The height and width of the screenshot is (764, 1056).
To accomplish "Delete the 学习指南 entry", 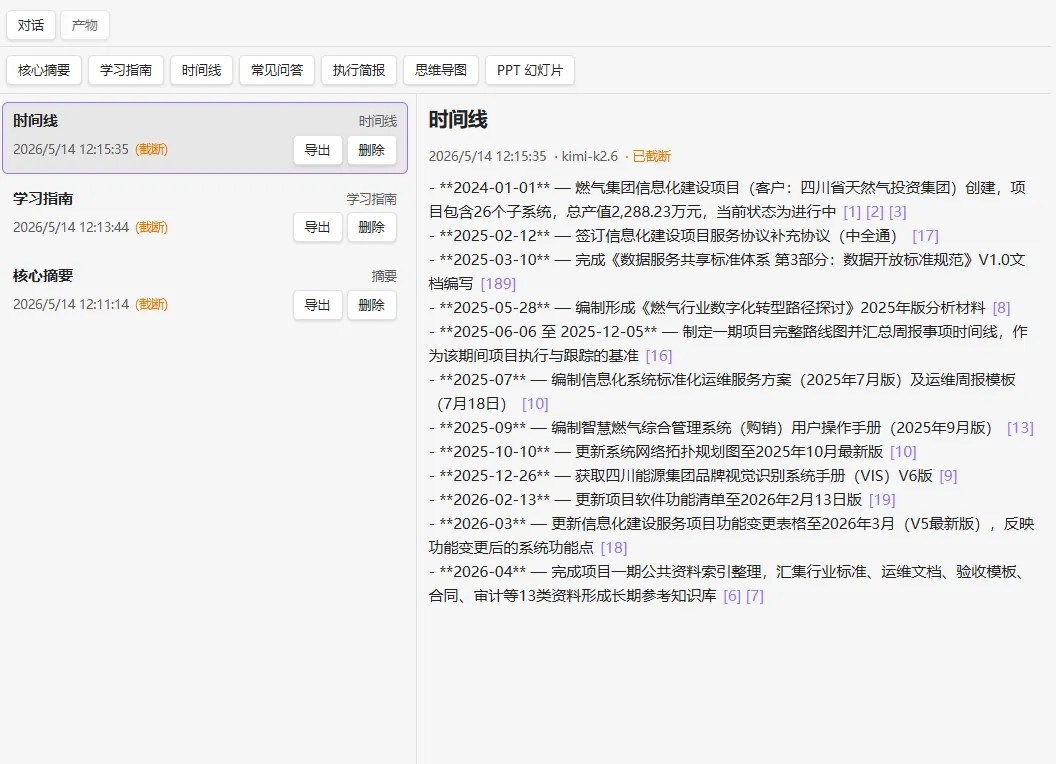I will pos(372,227).
